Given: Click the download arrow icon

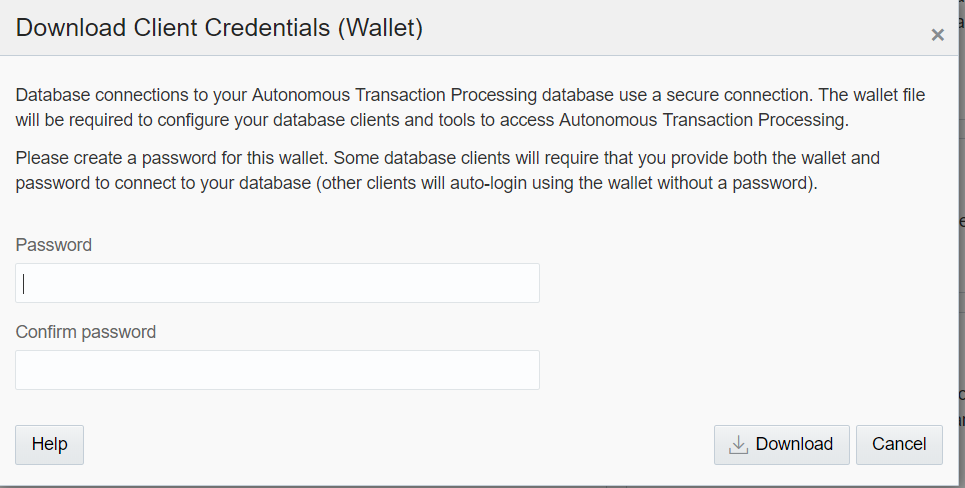Looking at the screenshot, I should [x=738, y=445].
